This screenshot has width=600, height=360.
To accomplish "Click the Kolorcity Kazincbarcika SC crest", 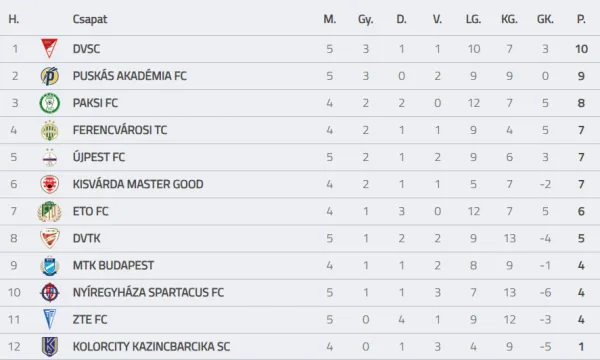I will coord(50,347).
